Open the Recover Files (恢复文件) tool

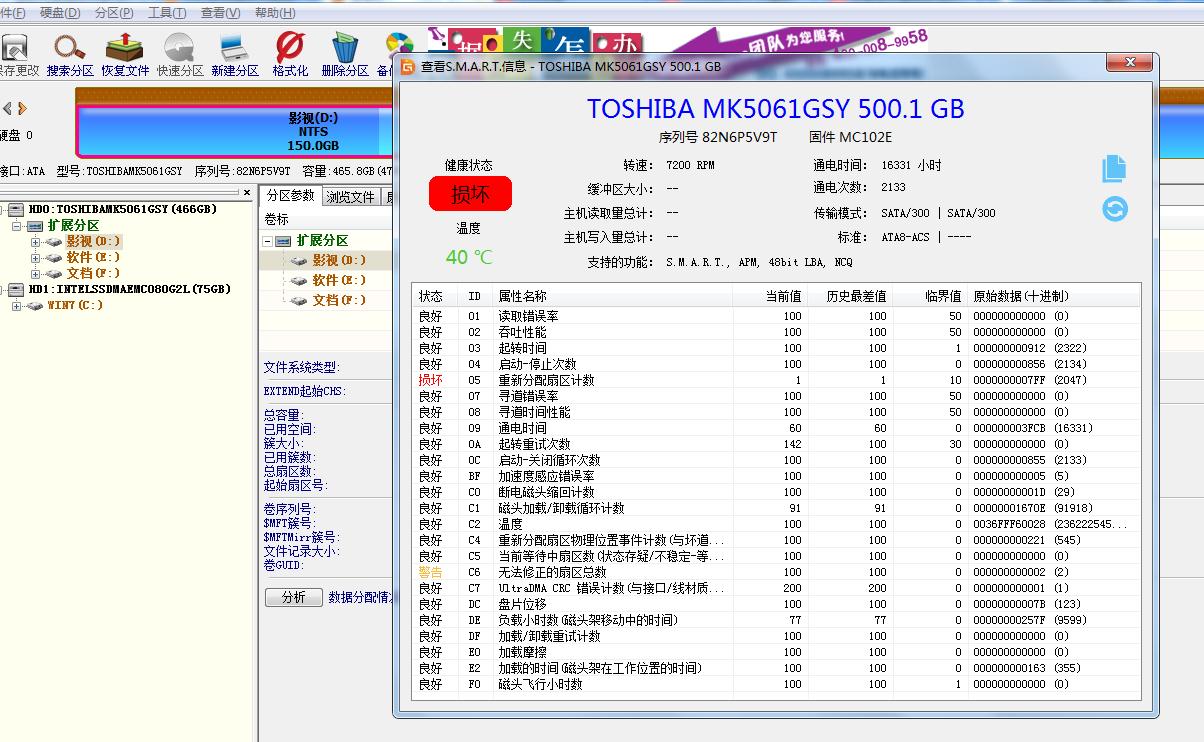click(125, 46)
